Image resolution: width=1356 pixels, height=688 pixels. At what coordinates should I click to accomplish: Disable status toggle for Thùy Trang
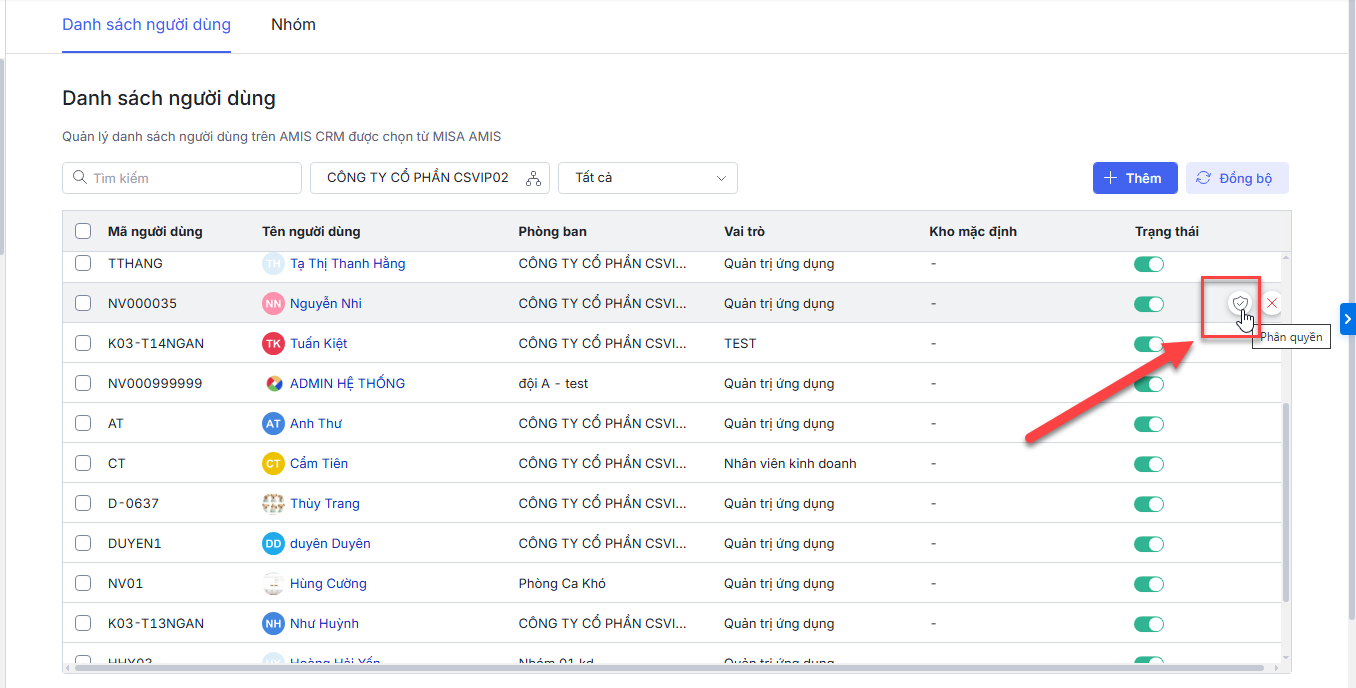pos(1149,503)
